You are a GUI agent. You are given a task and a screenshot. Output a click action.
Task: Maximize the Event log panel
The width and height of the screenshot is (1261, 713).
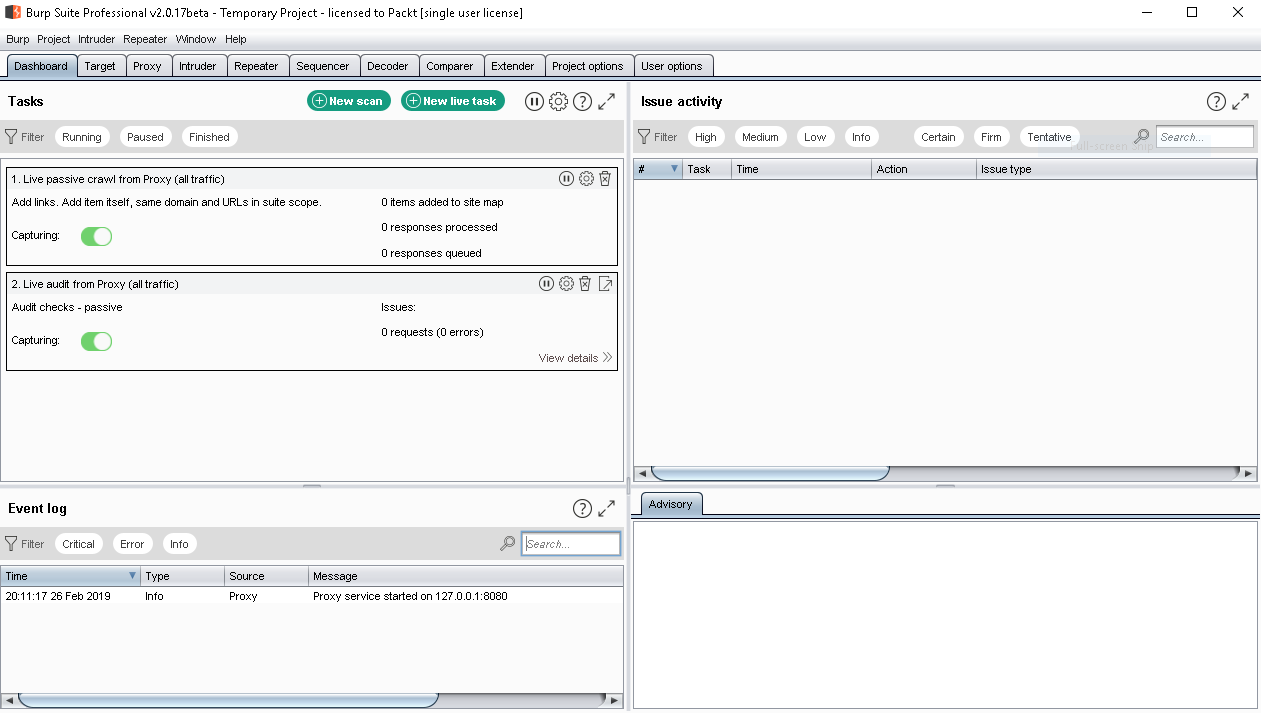point(607,508)
